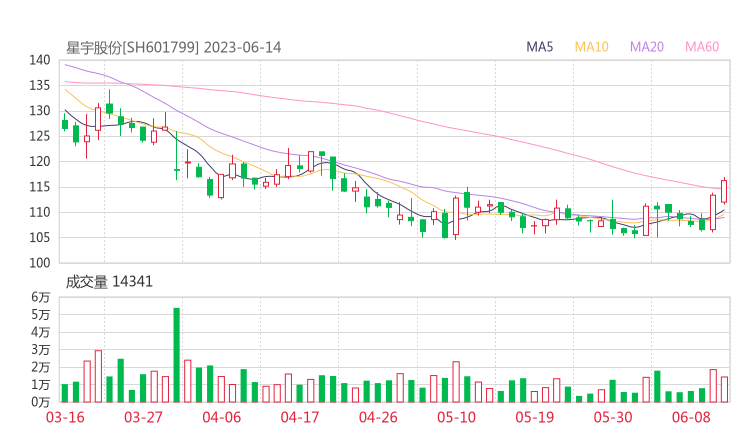The height and width of the screenshot is (440, 740).
Task: Click the 130 price axis label
Action: pyautogui.click(x=39, y=111)
